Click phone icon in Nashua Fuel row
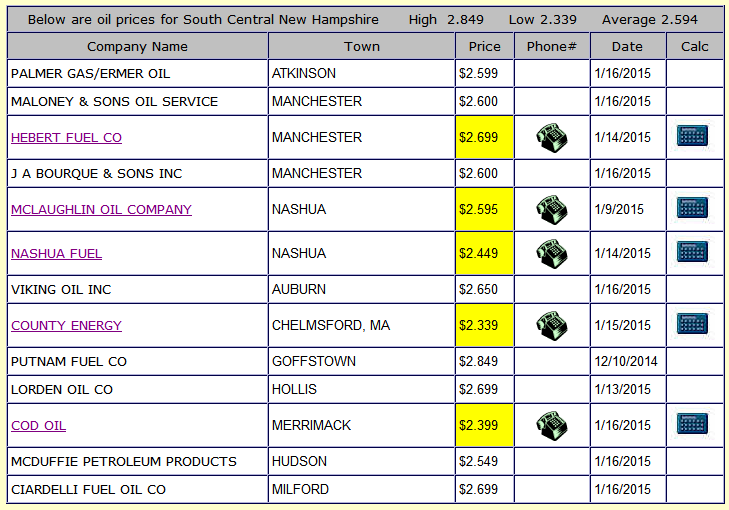This screenshot has width=729, height=510. (552, 253)
